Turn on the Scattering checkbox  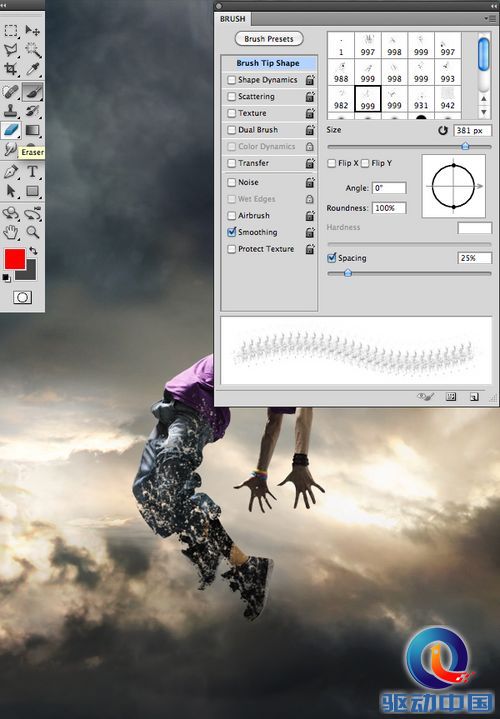click(232, 97)
